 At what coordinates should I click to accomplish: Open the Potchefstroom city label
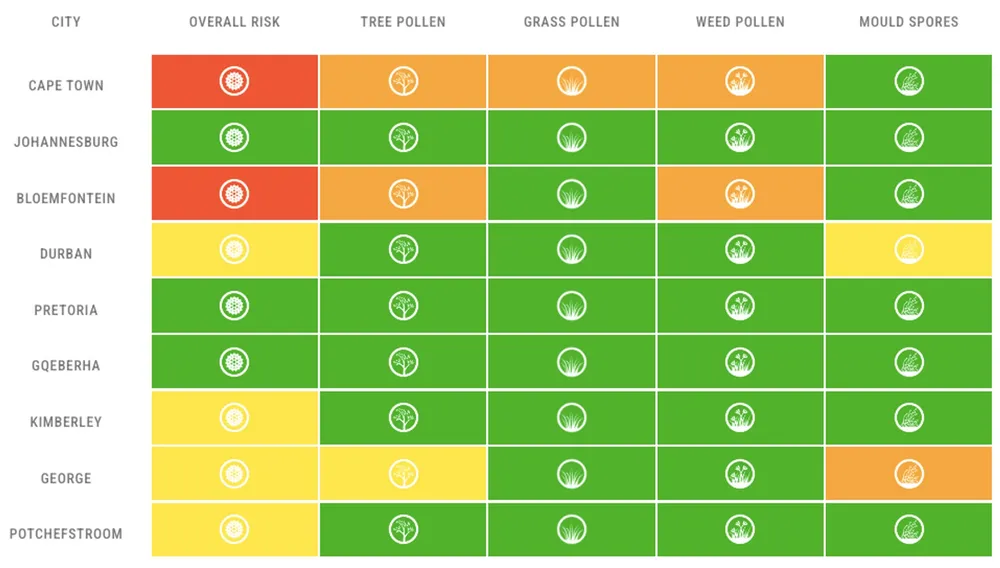coord(66,534)
